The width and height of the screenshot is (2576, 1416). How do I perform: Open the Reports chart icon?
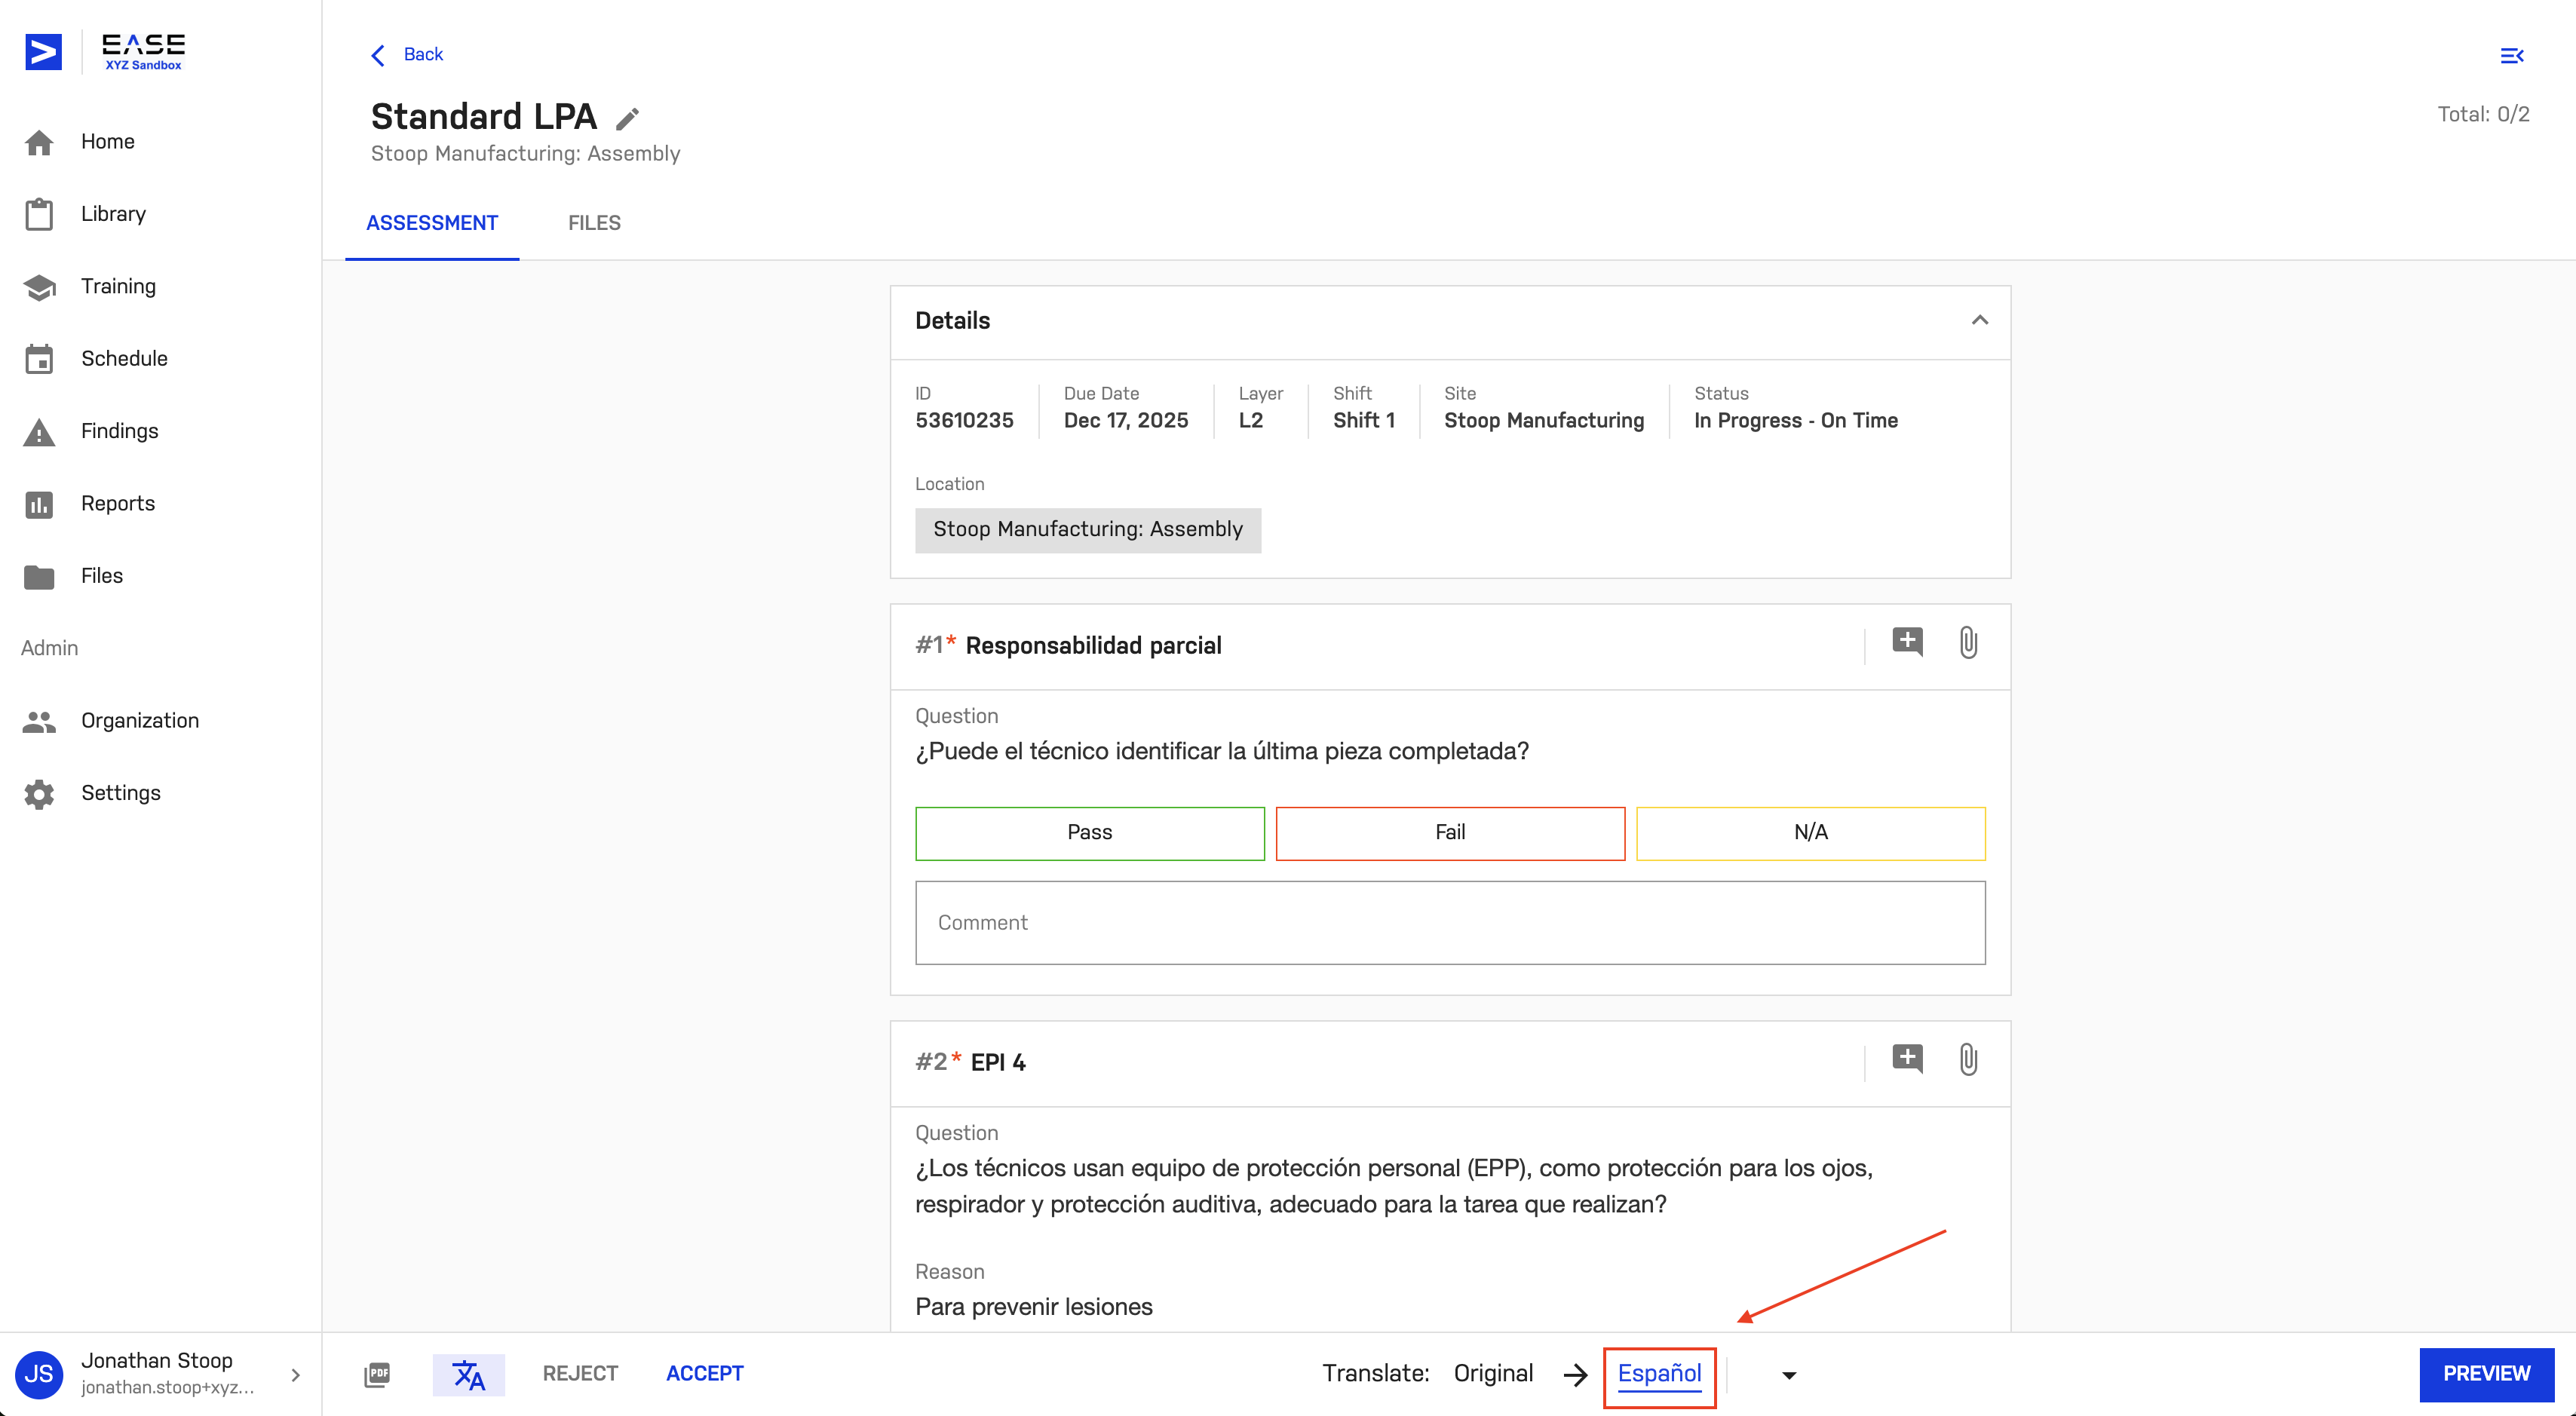click(x=39, y=504)
